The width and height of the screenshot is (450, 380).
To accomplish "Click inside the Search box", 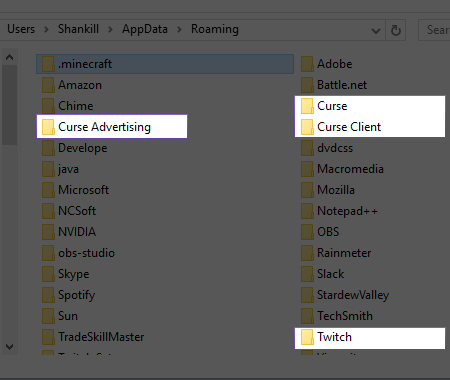I will (x=434, y=30).
